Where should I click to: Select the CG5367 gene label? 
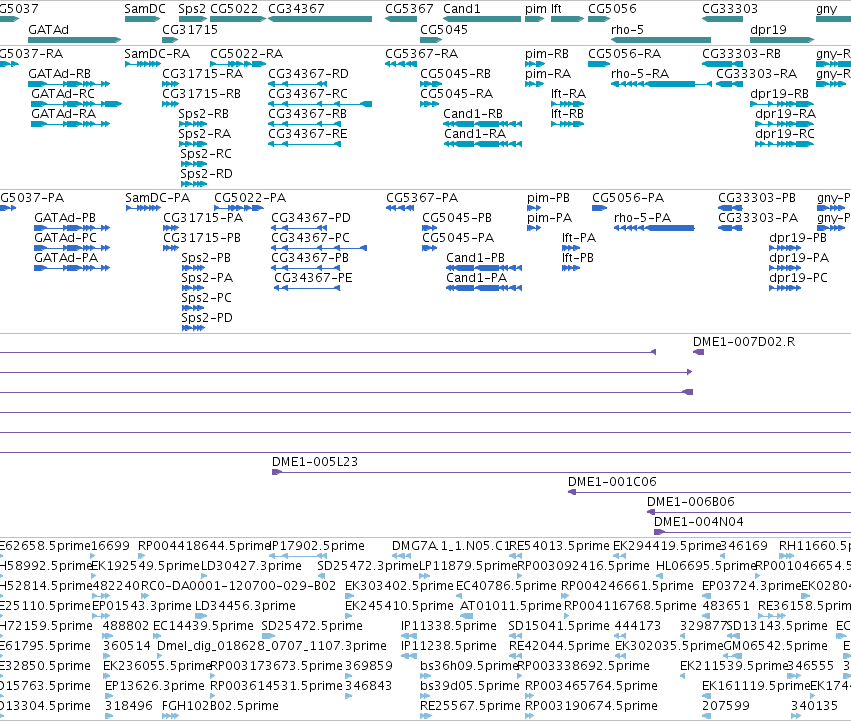pos(409,9)
